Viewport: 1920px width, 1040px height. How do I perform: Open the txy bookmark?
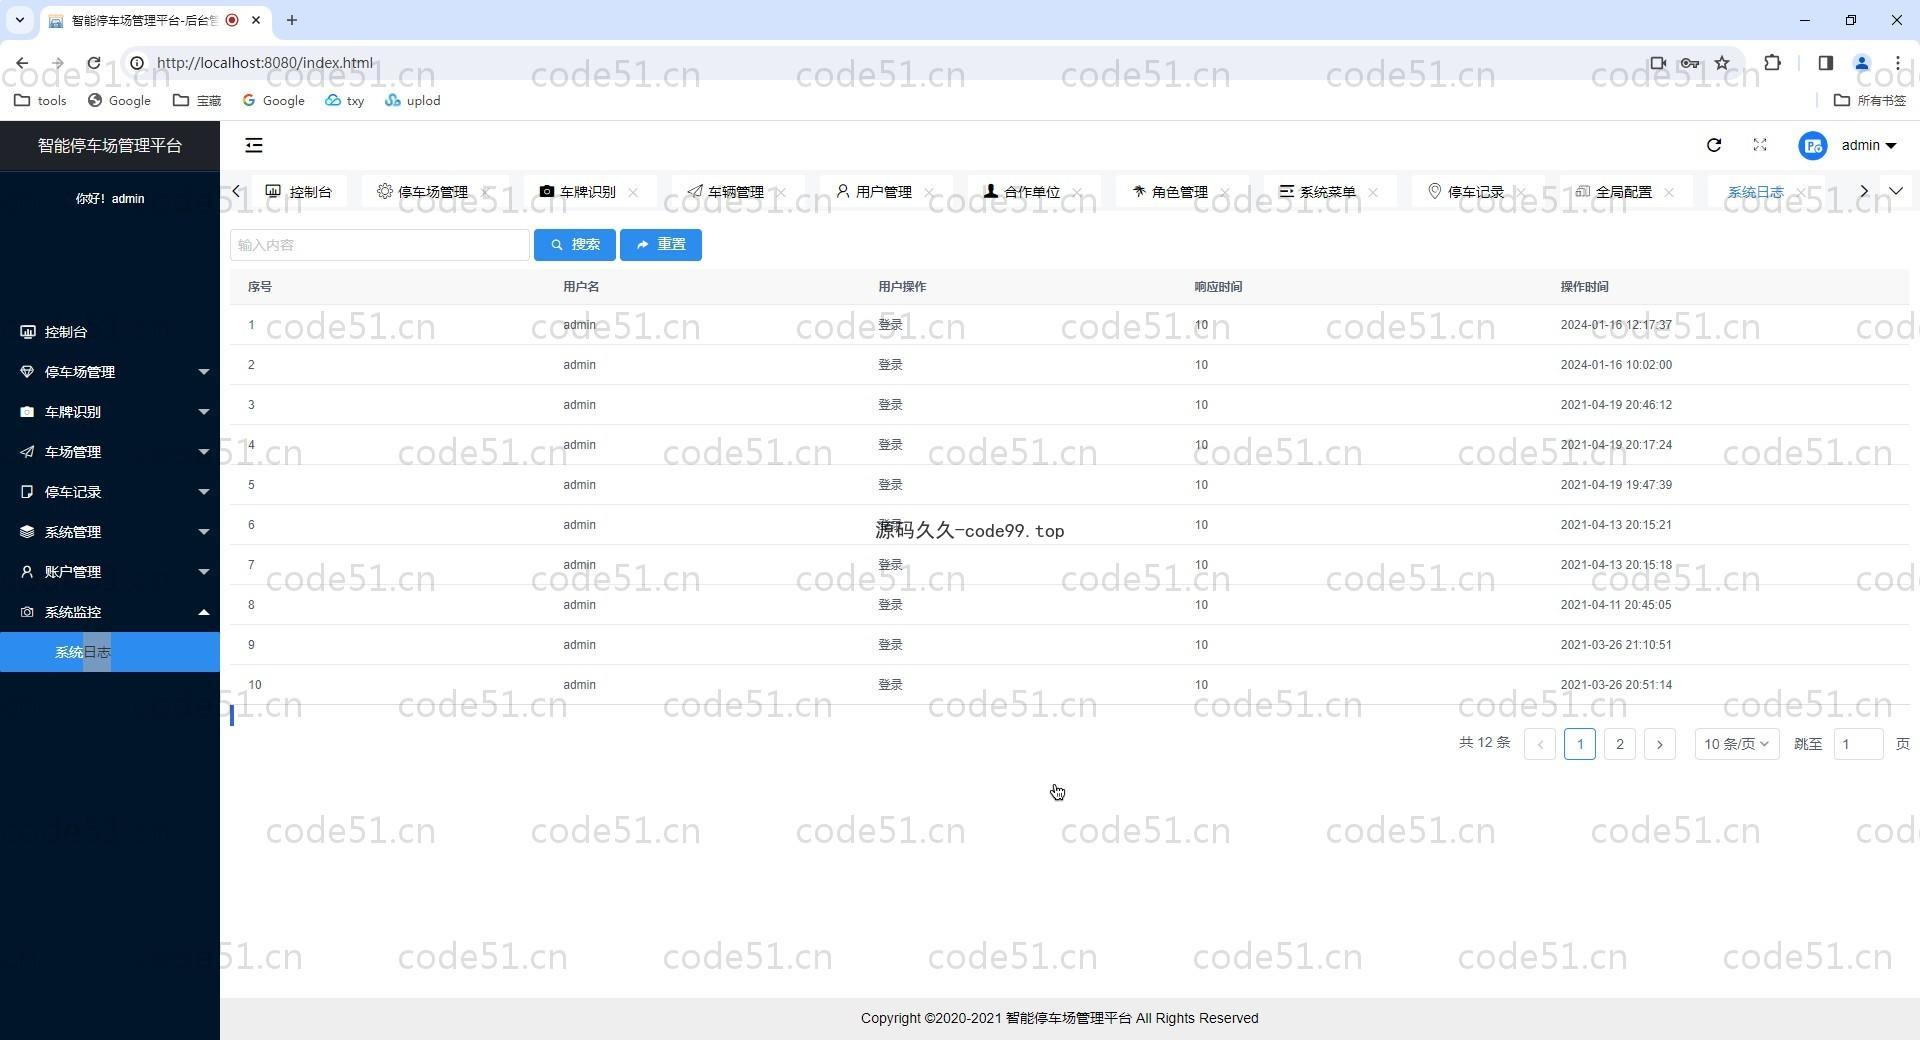coord(345,101)
